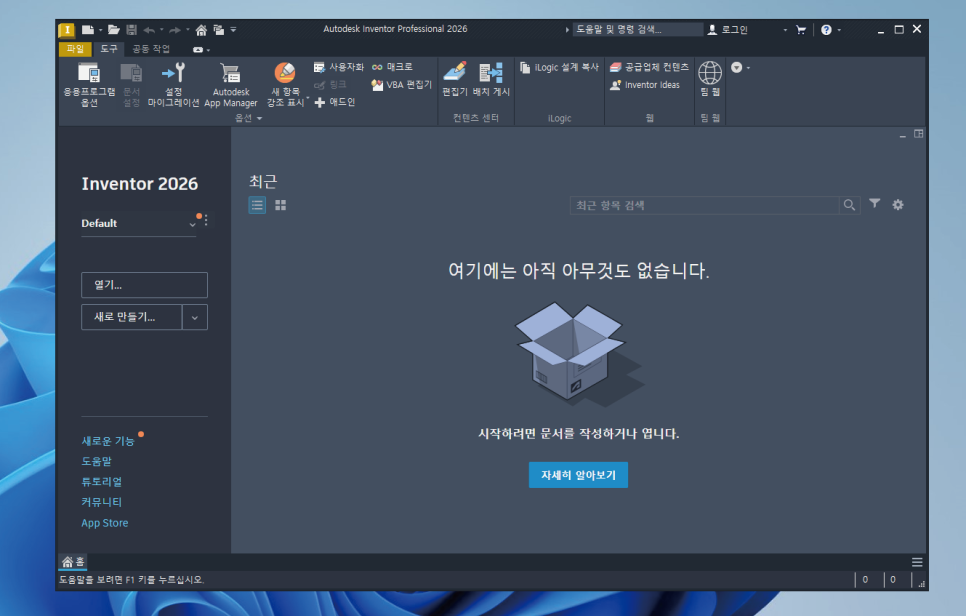Expand the 새로 만들기 template dropdown arrow

point(195,317)
